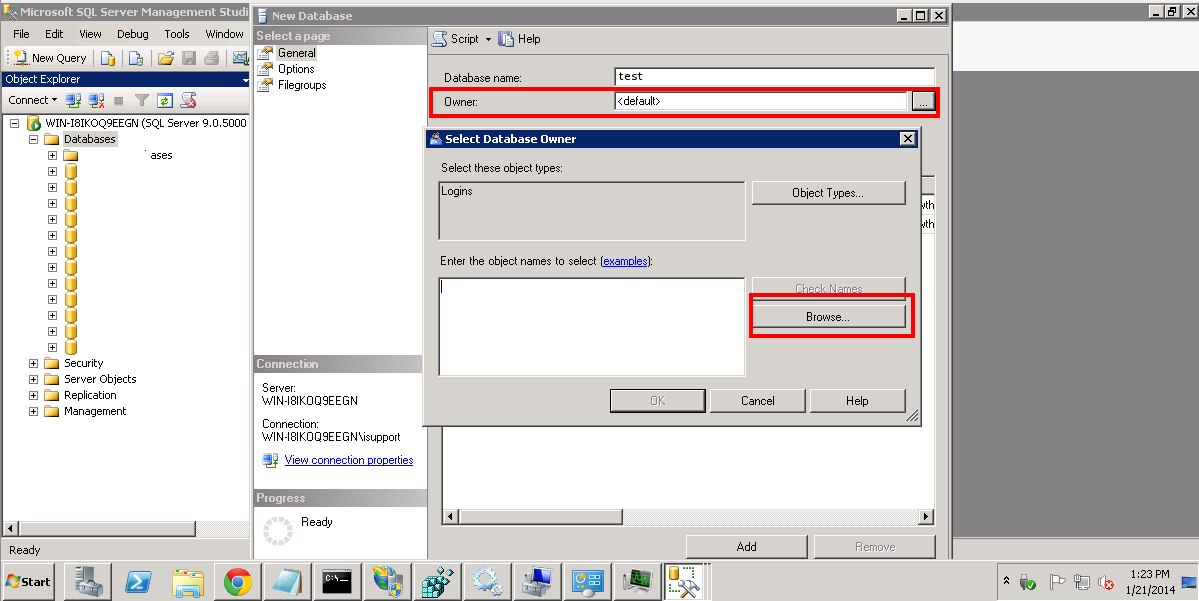Click the Disconnect server icon with red X
This screenshot has height=601, width=1199.
96,100
